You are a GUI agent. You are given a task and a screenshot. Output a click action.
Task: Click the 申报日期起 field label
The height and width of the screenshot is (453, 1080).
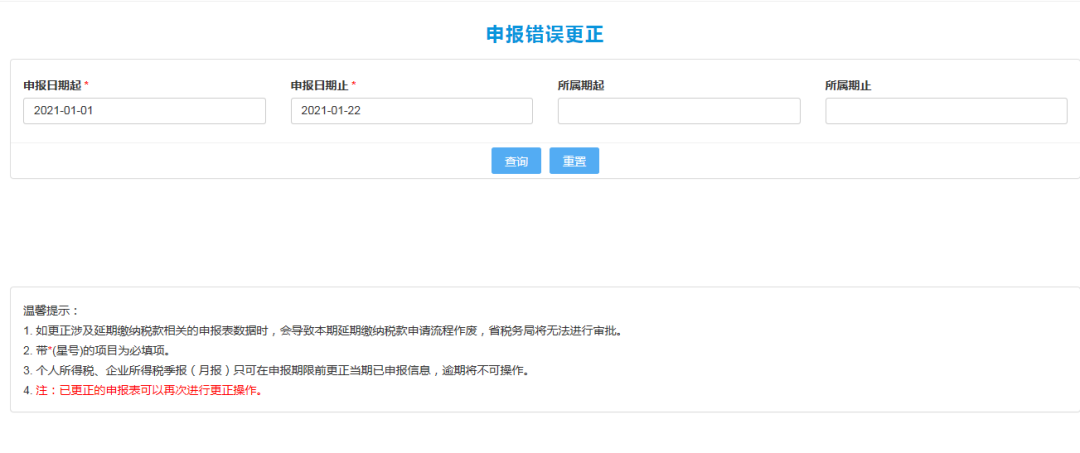point(52,85)
